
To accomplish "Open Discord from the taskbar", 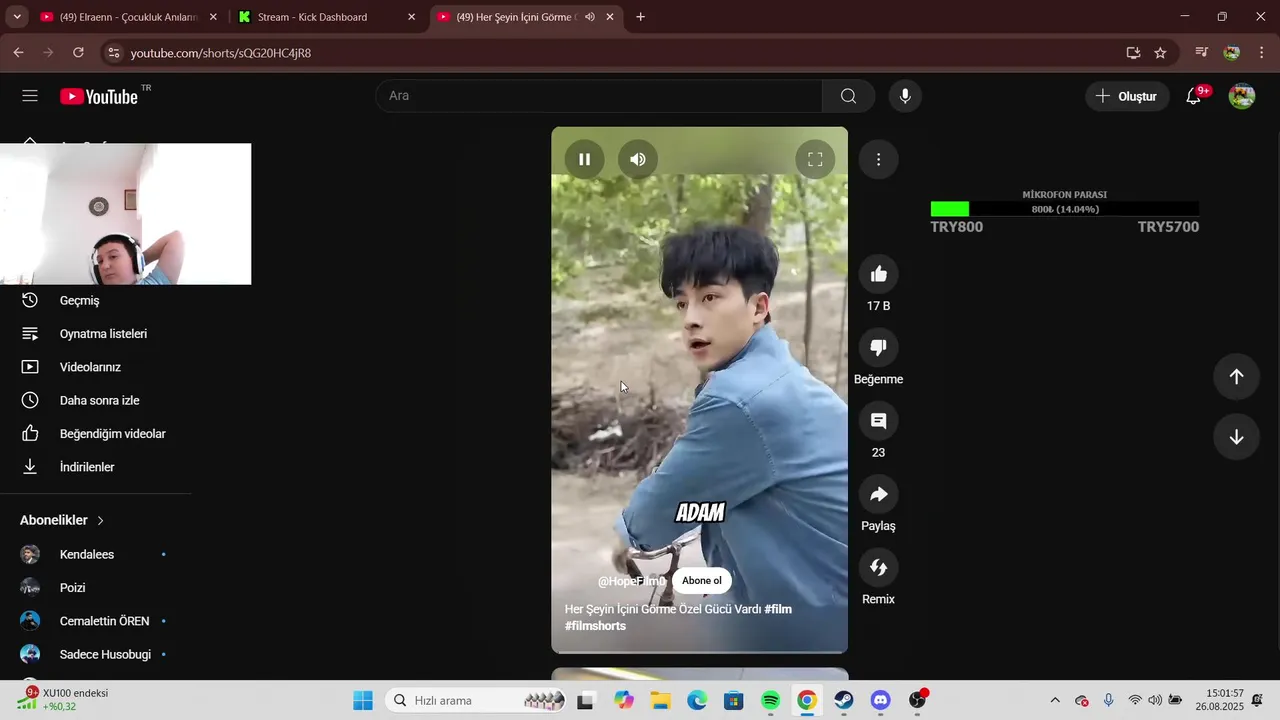I will tap(880, 700).
